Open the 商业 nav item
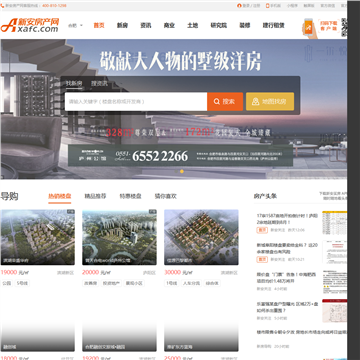360x360 pixels. click(169, 25)
